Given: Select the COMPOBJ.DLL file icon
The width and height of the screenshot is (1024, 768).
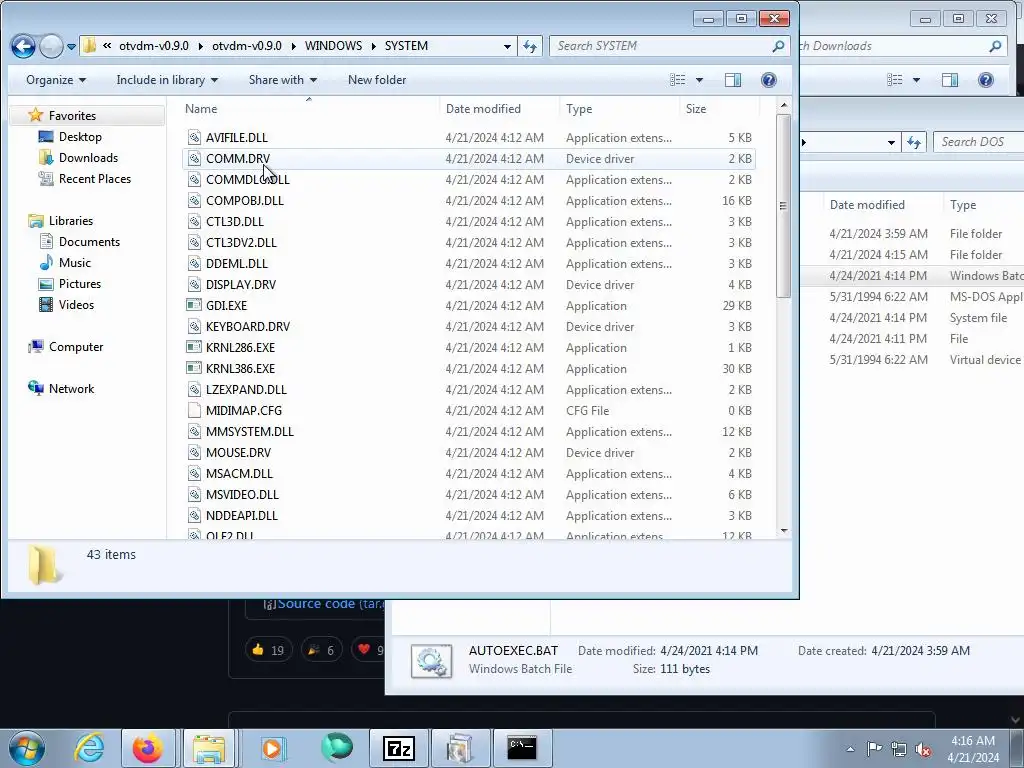Looking at the screenshot, I should pos(194,200).
